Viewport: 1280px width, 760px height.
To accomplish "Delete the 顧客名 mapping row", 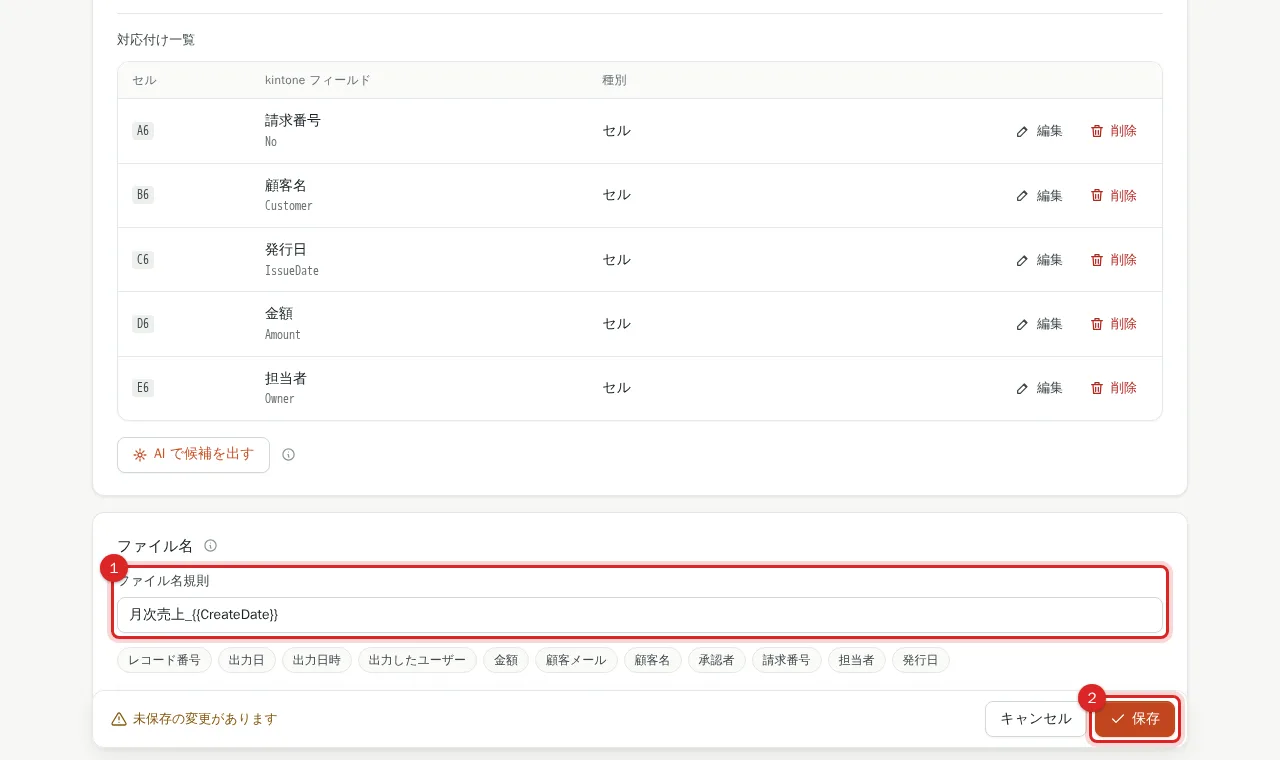I will (1113, 195).
